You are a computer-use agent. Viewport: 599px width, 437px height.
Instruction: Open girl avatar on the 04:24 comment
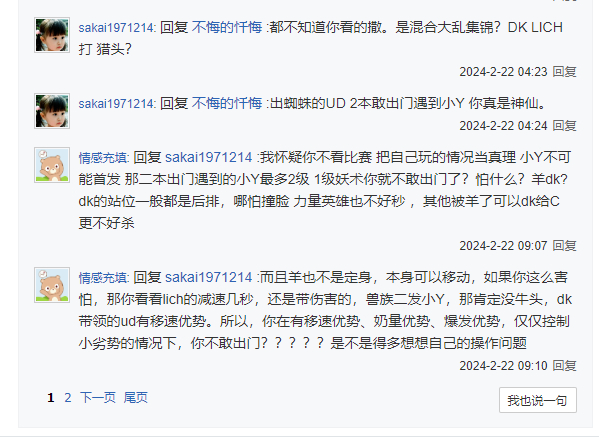52,111
